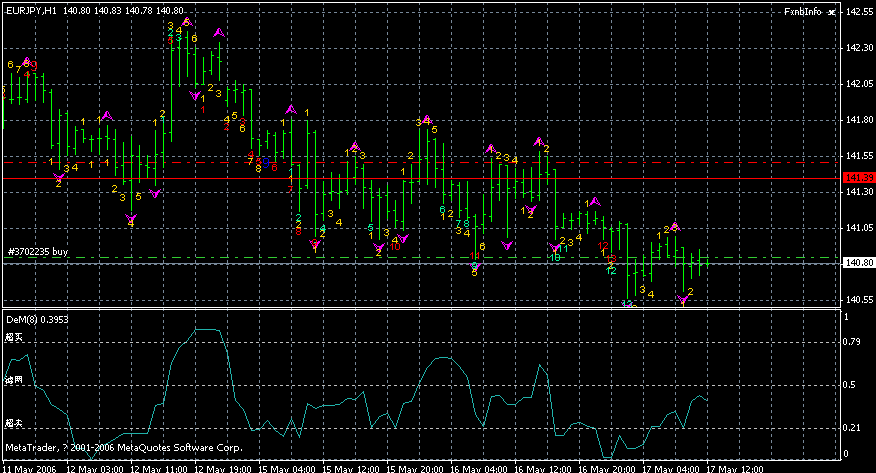Select the red circle marker near the 12 count
The height and width of the screenshot is (473, 876).
click(611, 259)
